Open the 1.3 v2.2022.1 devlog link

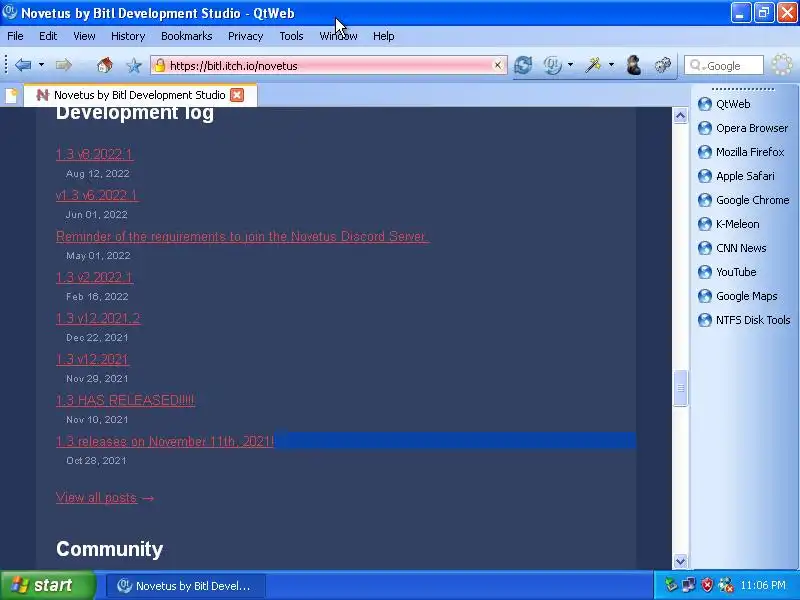click(94, 277)
